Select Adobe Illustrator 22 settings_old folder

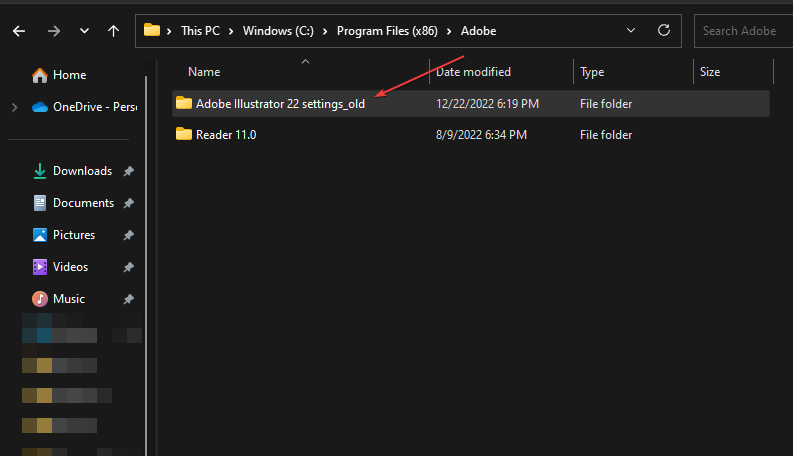coord(280,104)
